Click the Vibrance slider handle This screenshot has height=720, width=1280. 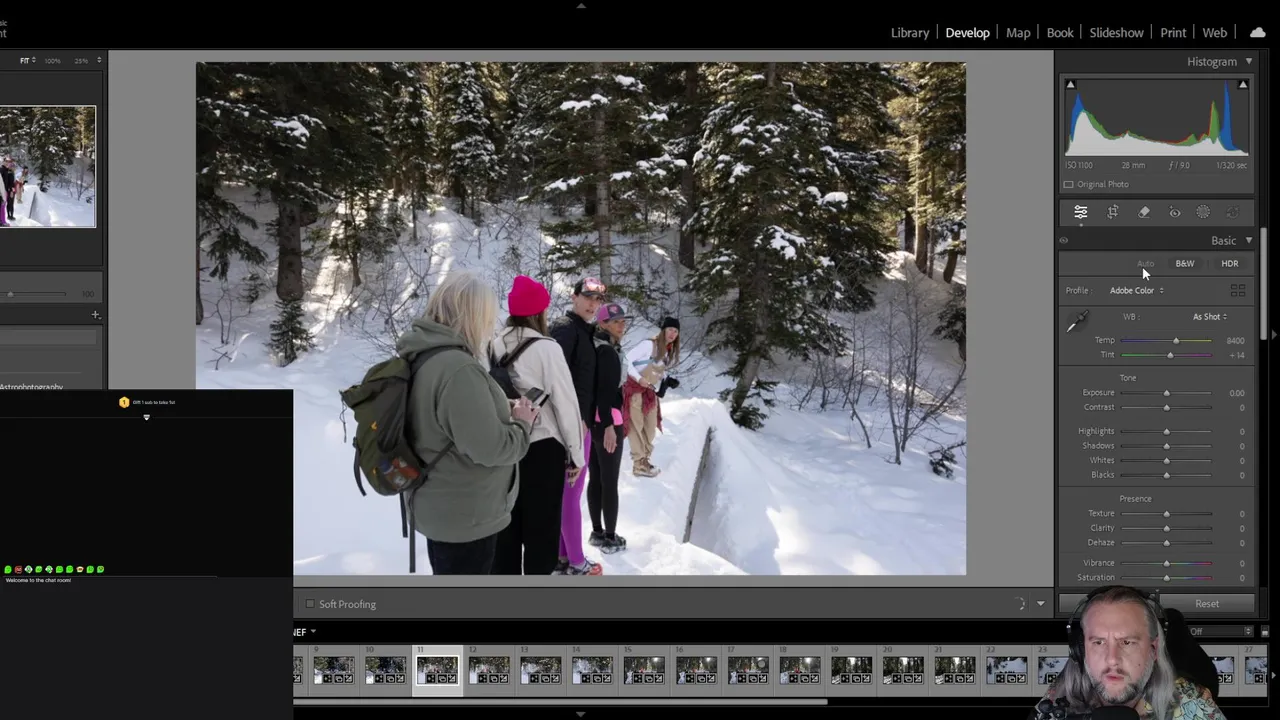[x=1166, y=563]
